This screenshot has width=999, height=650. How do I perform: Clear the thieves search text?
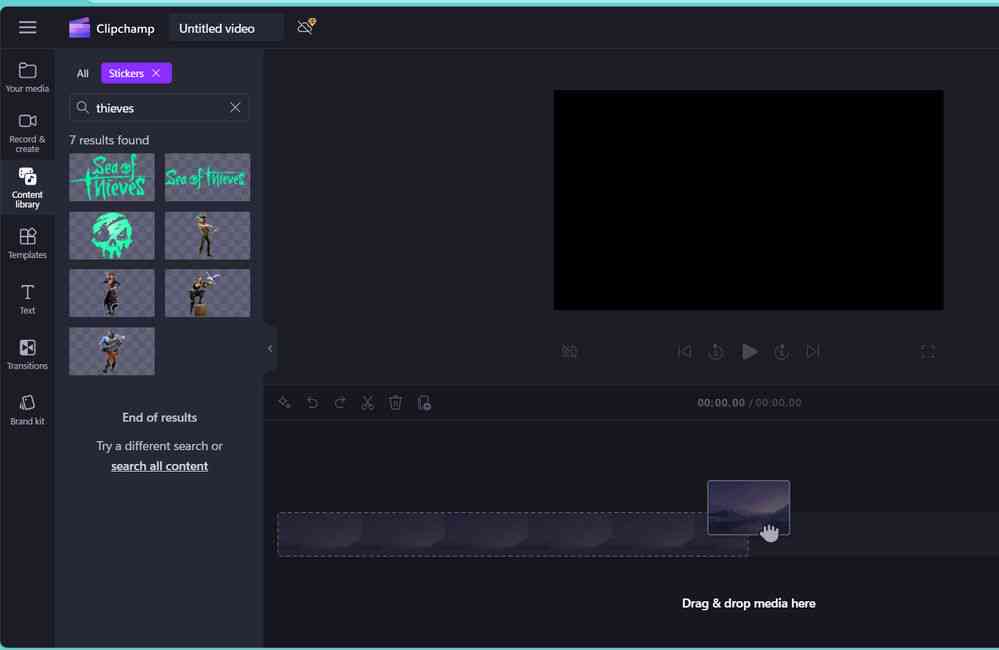[x=235, y=107]
